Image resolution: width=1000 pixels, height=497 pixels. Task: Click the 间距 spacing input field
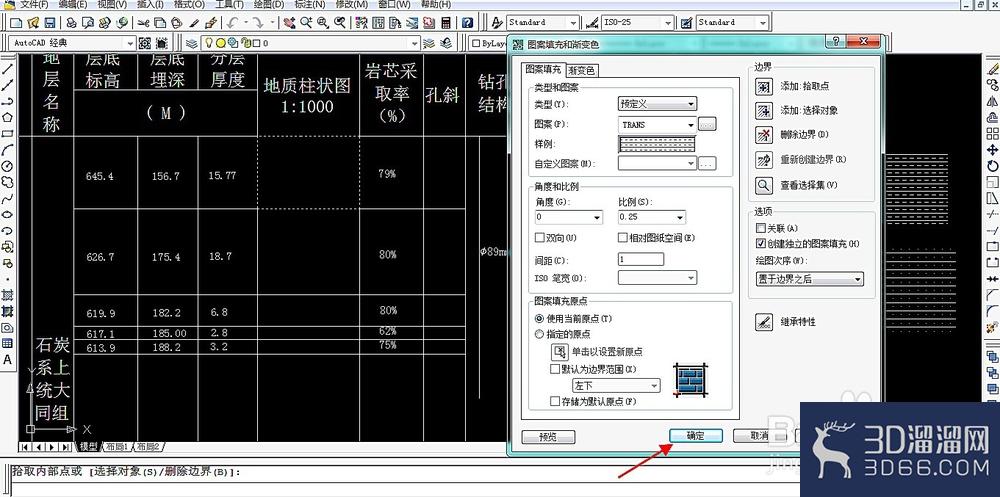[x=641, y=260]
